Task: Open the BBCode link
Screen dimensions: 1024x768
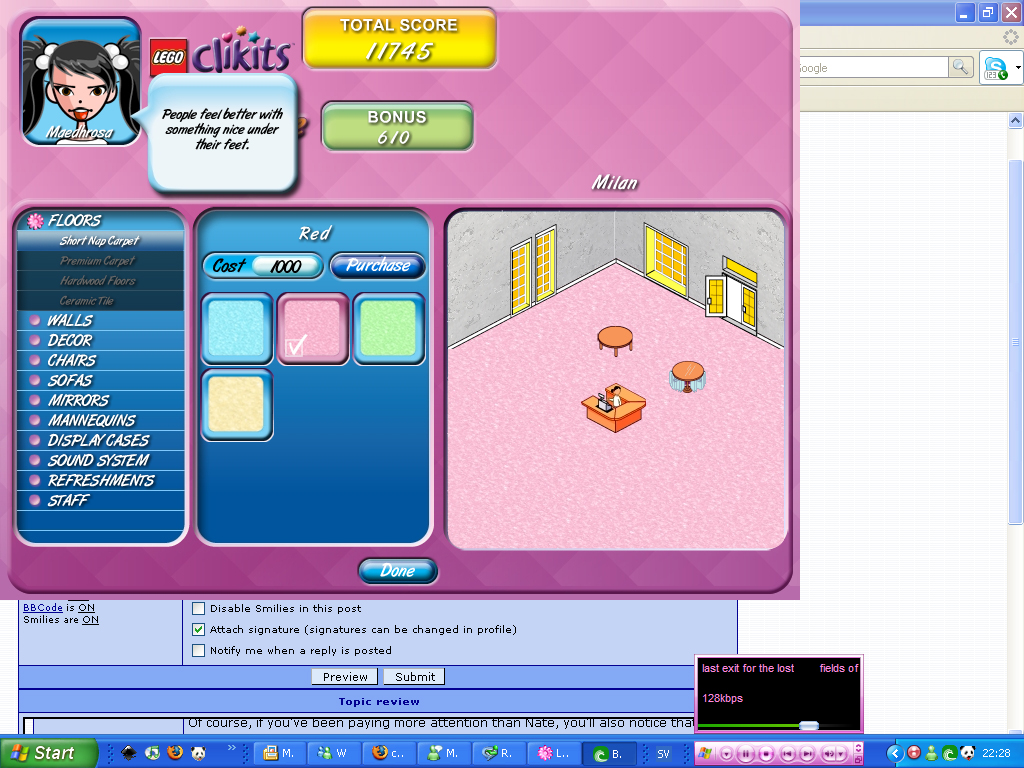Action: click(x=43, y=607)
